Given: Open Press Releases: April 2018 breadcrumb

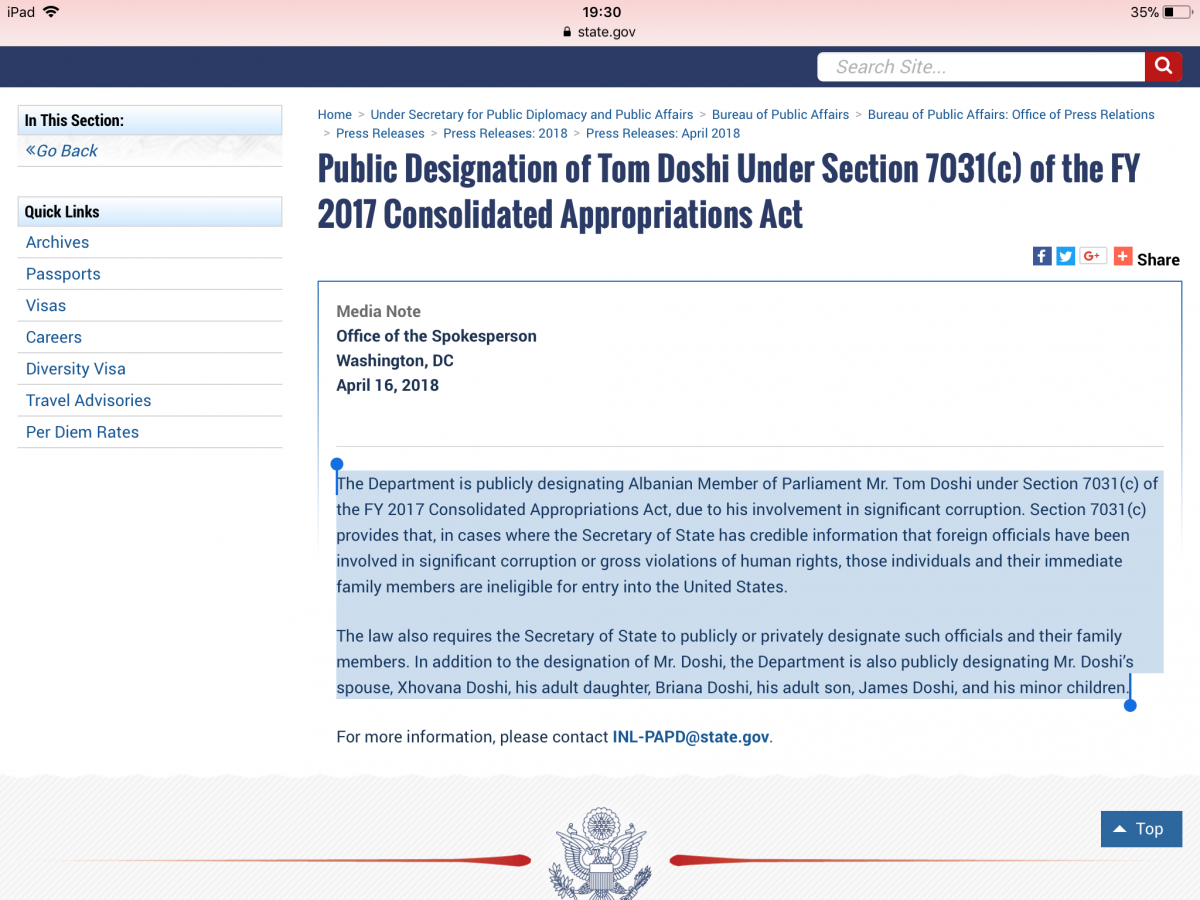Looking at the screenshot, I should click(663, 133).
